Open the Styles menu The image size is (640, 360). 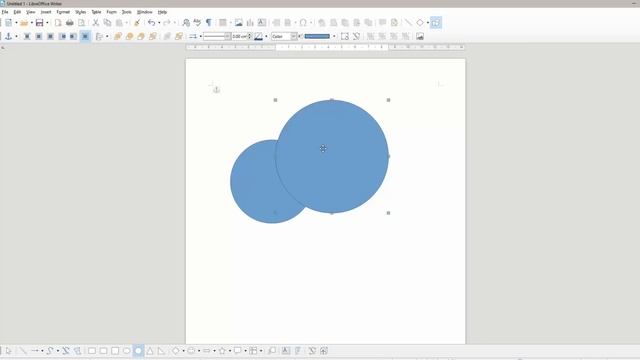tap(80, 12)
